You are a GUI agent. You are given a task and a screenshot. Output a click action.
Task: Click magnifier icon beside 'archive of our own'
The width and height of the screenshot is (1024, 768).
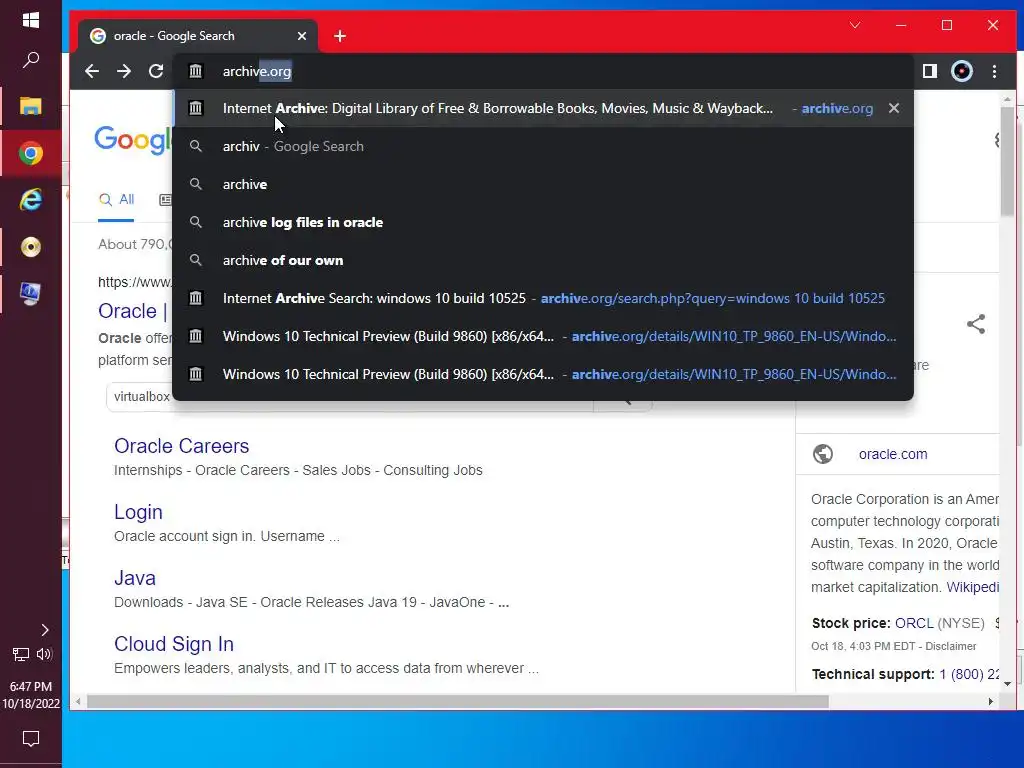[x=195, y=260]
